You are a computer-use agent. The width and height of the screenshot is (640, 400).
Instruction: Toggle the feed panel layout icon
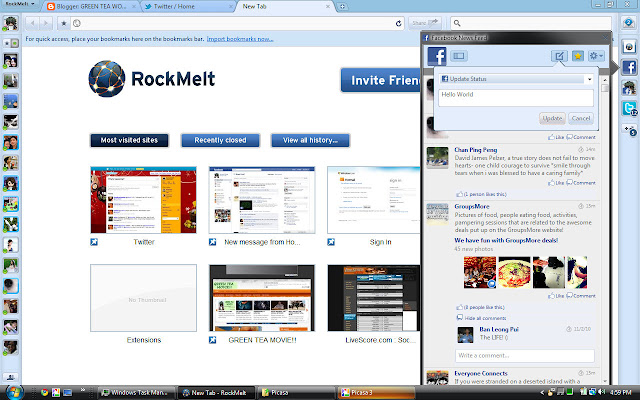[x=459, y=56]
